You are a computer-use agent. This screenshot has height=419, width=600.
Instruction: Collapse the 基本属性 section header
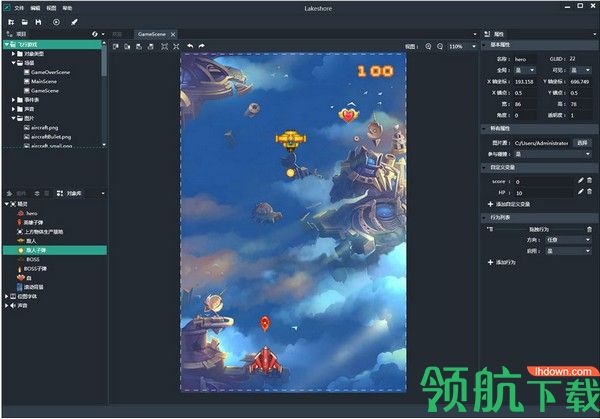(540, 45)
